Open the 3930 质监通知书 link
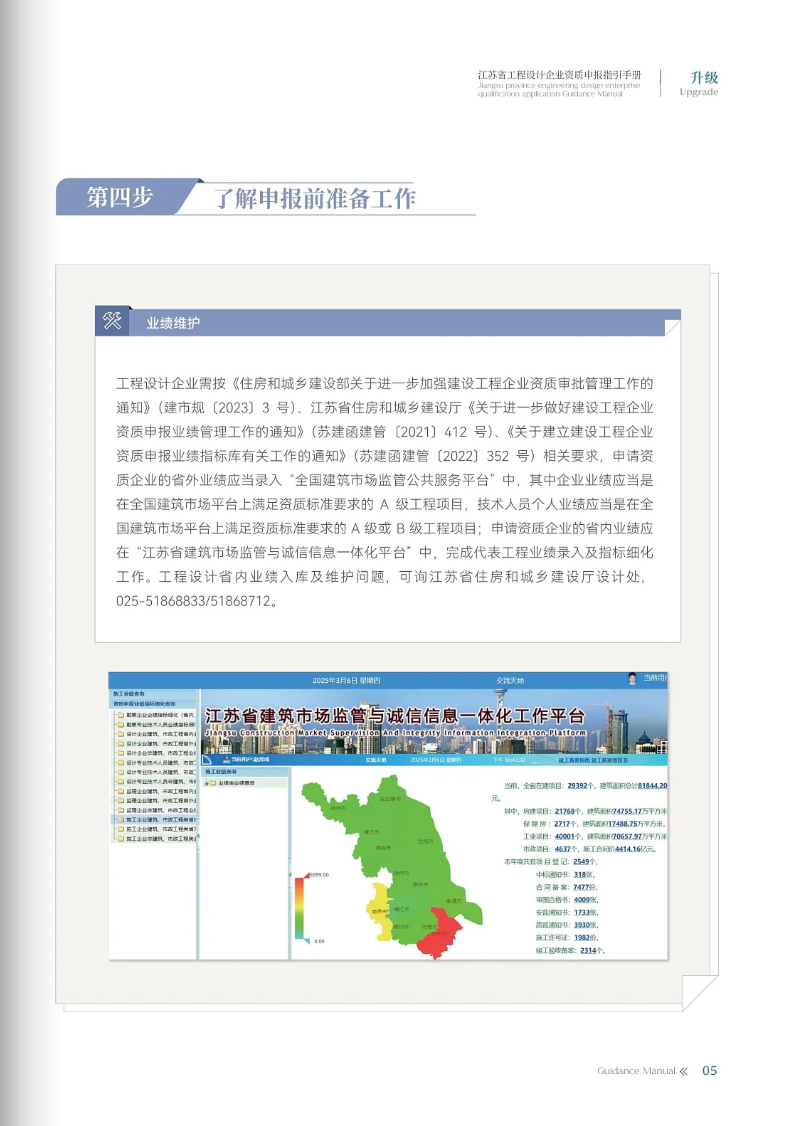 pyautogui.click(x=581, y=926)
